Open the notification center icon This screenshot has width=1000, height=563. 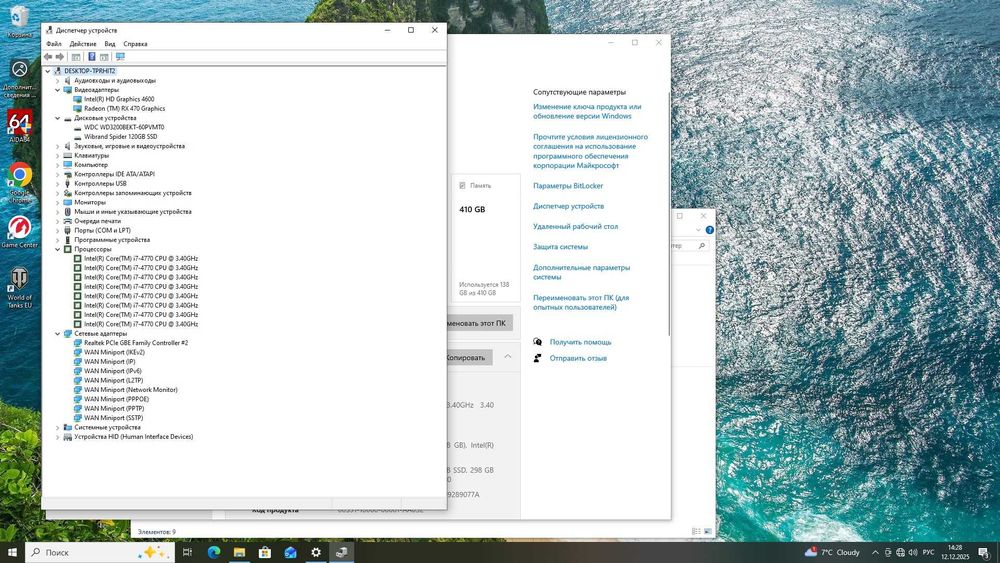983,552
